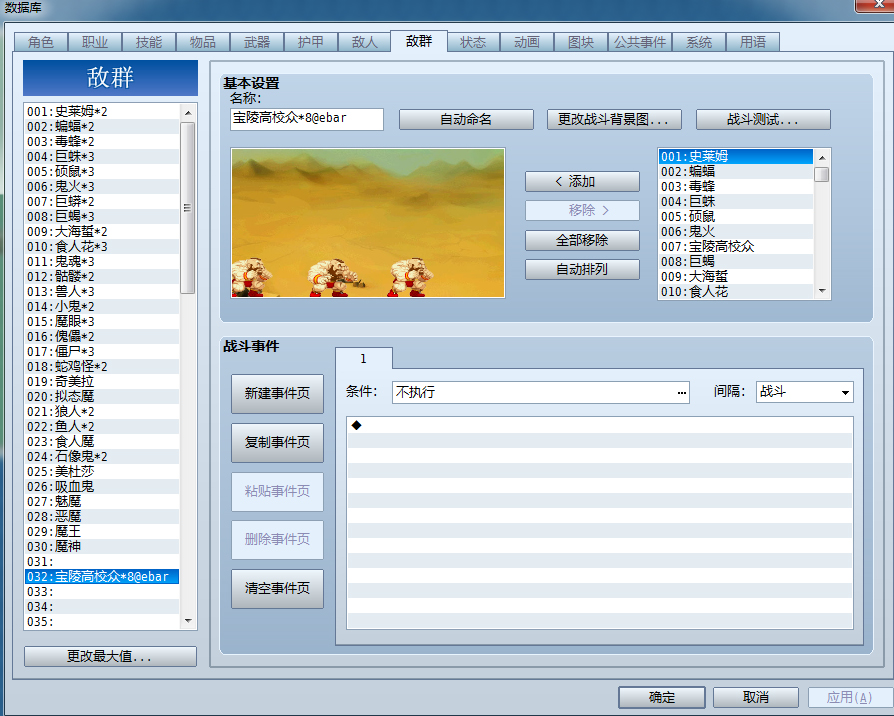Viewport: 894px width, 716px height.
Task: Click 清空事件页 button
Action: click(277, 588)
